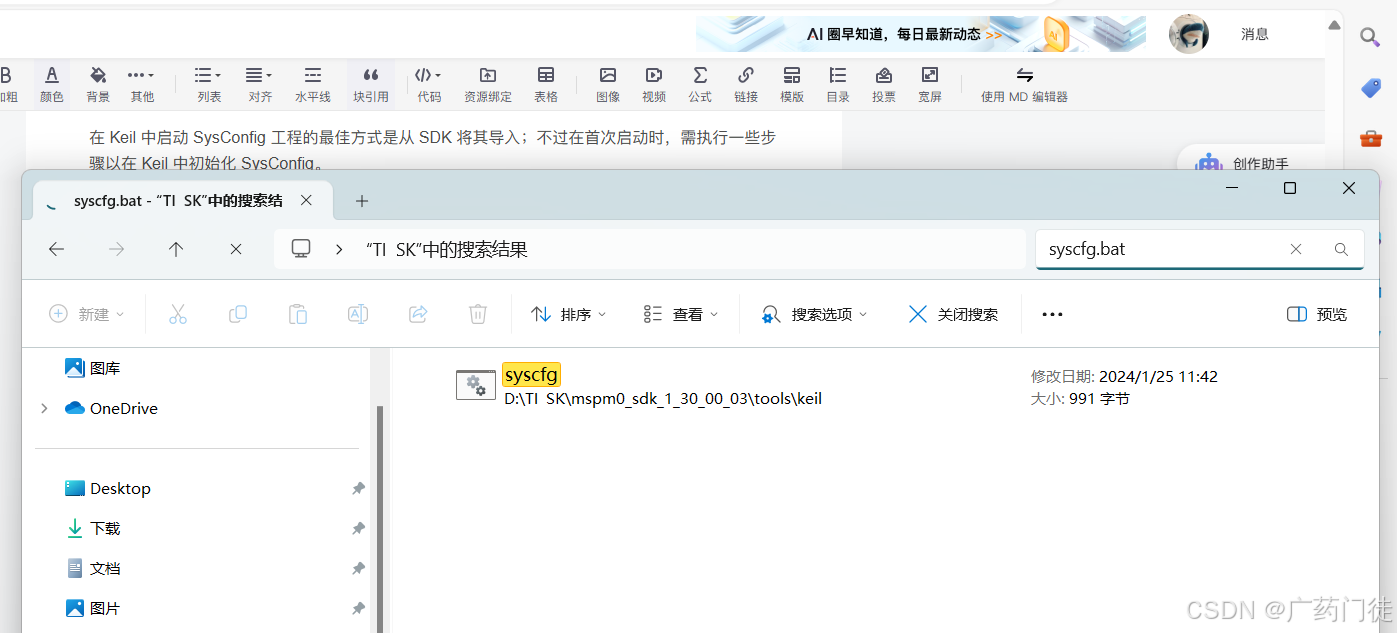Open the 新建 (New) dropdown
1397x633 pixels.
click(x=87, y=314)
